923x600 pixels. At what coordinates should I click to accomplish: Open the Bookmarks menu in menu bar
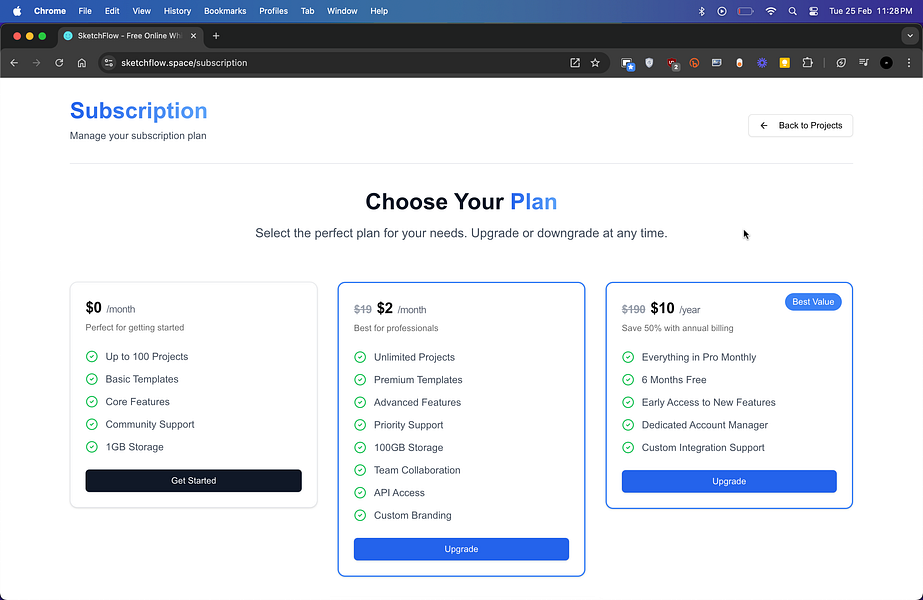[225, 11]
